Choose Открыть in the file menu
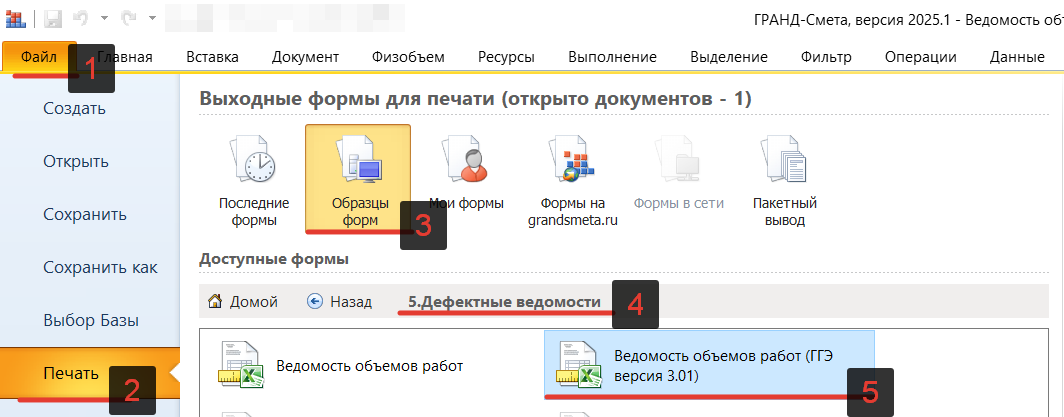 coord(76,161)
